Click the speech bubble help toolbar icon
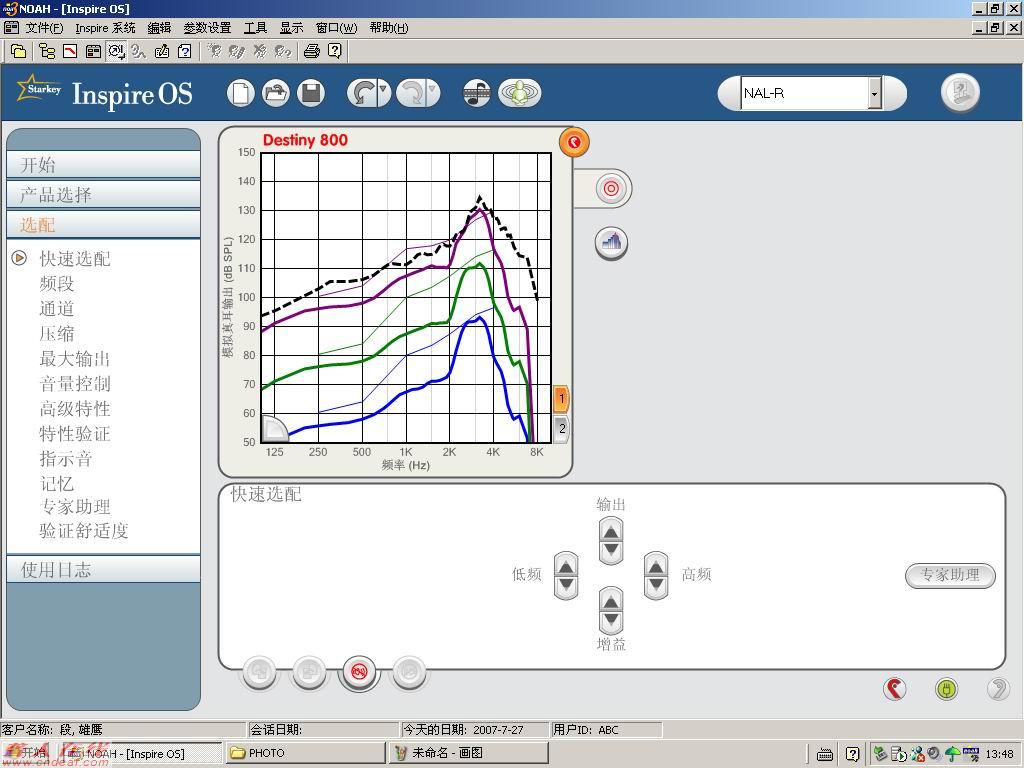This screenshot has width=1024, height=768. click(334, 50)
